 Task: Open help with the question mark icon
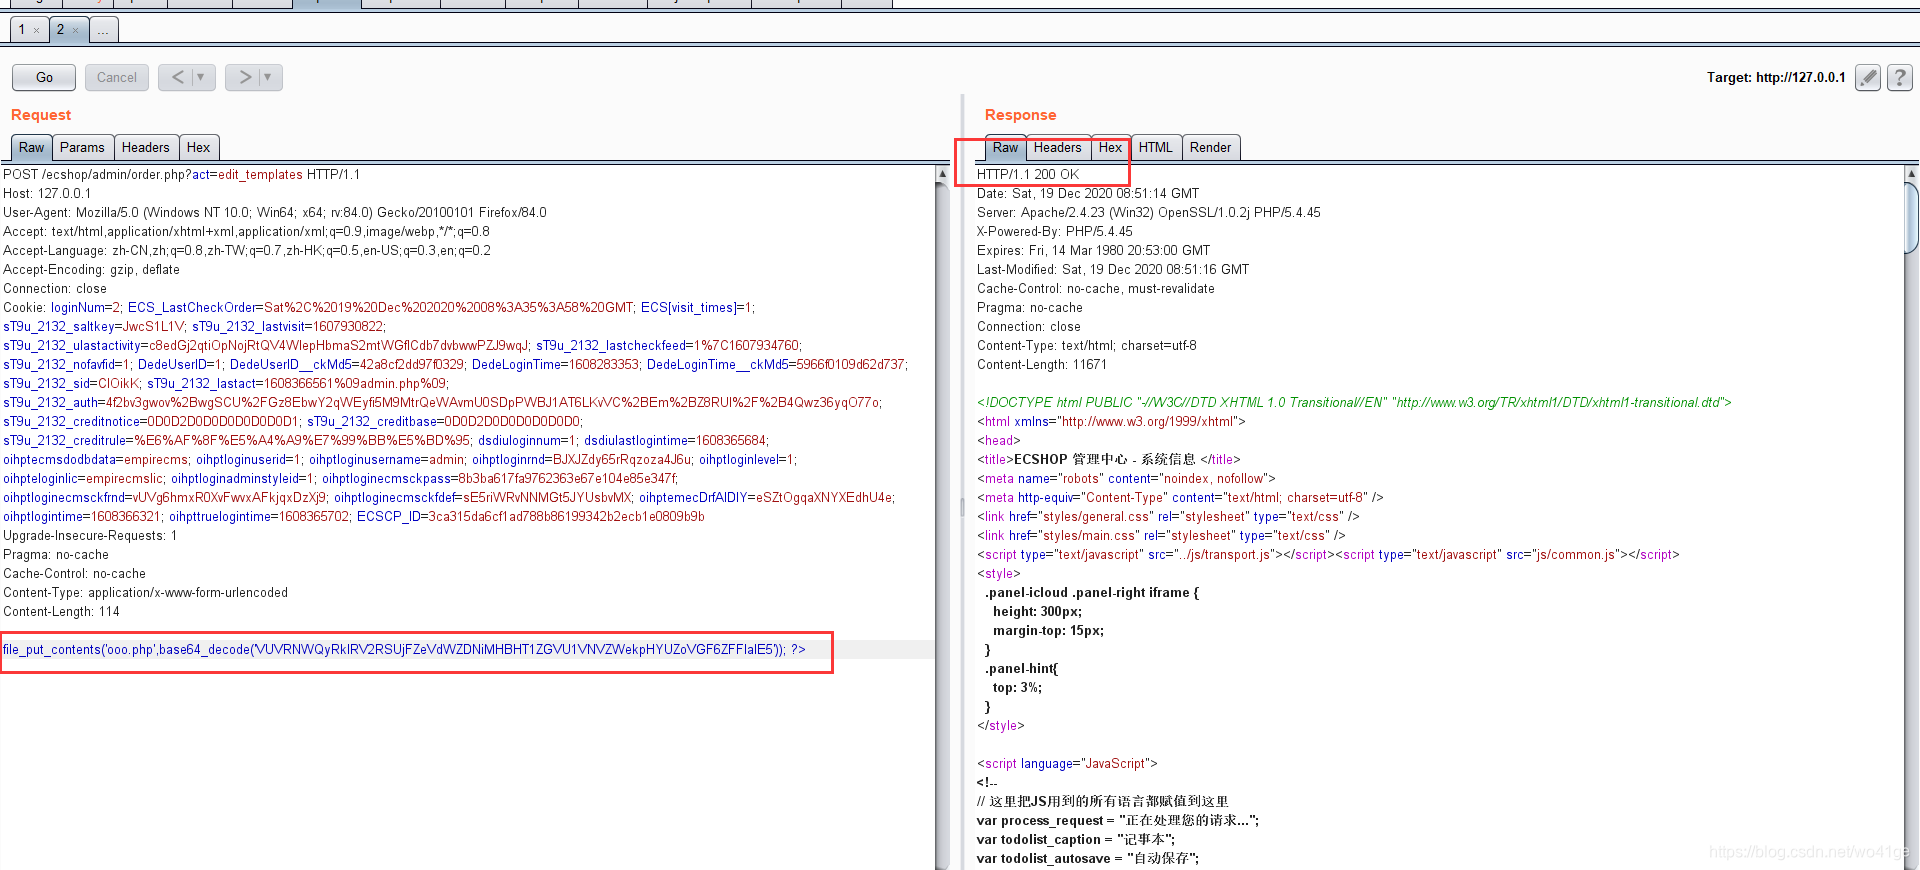pyautogui.click(x=1900, y=77)
